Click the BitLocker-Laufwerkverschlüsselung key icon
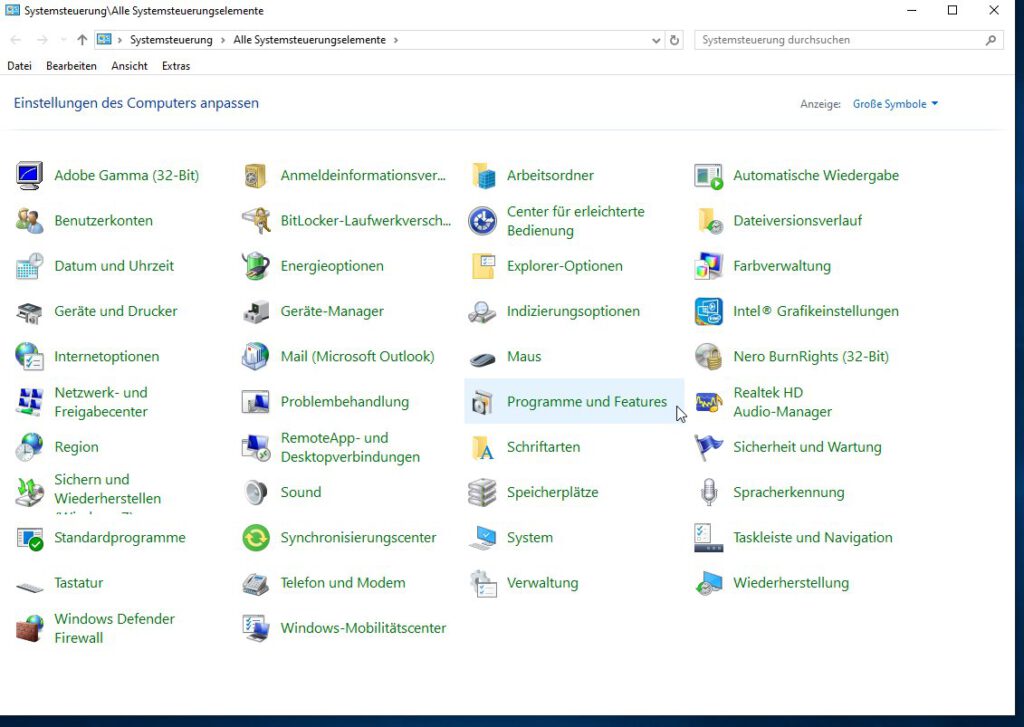This screenshot has width=1024, height=727. [255, 221]
